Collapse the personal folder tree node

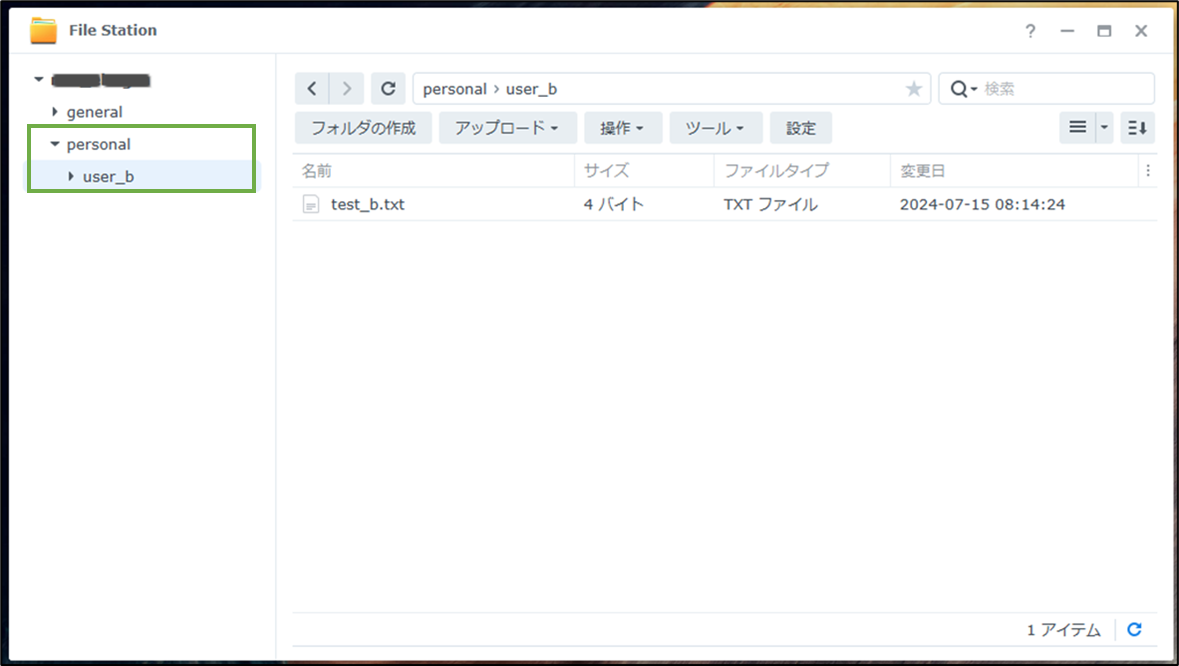[55, 144]
